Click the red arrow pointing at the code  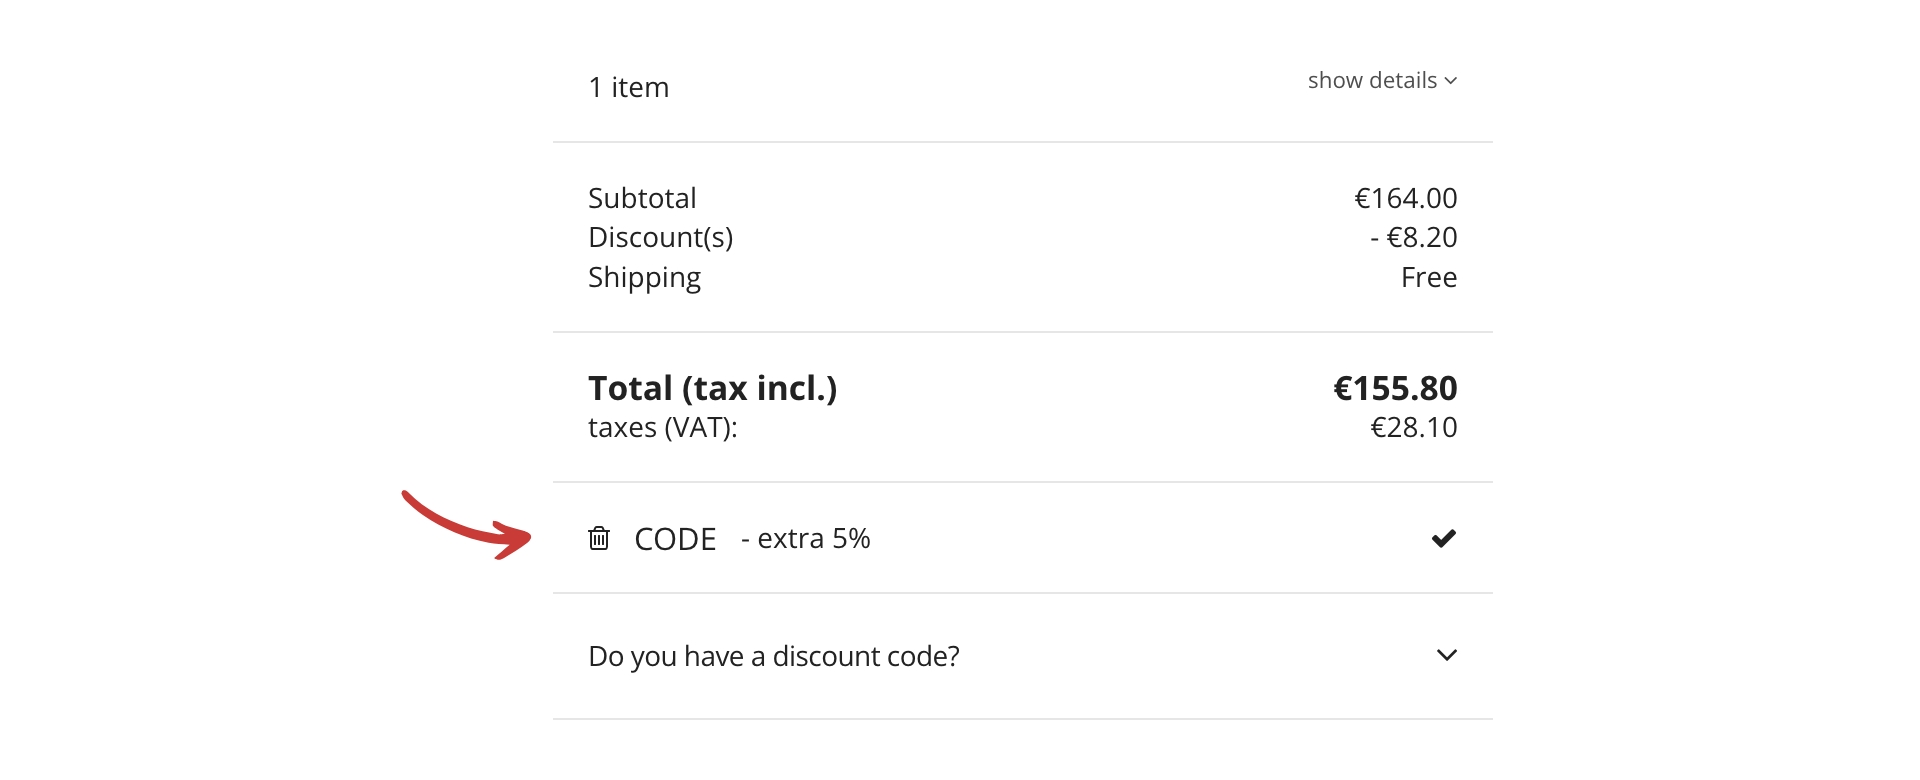(468, 526)
